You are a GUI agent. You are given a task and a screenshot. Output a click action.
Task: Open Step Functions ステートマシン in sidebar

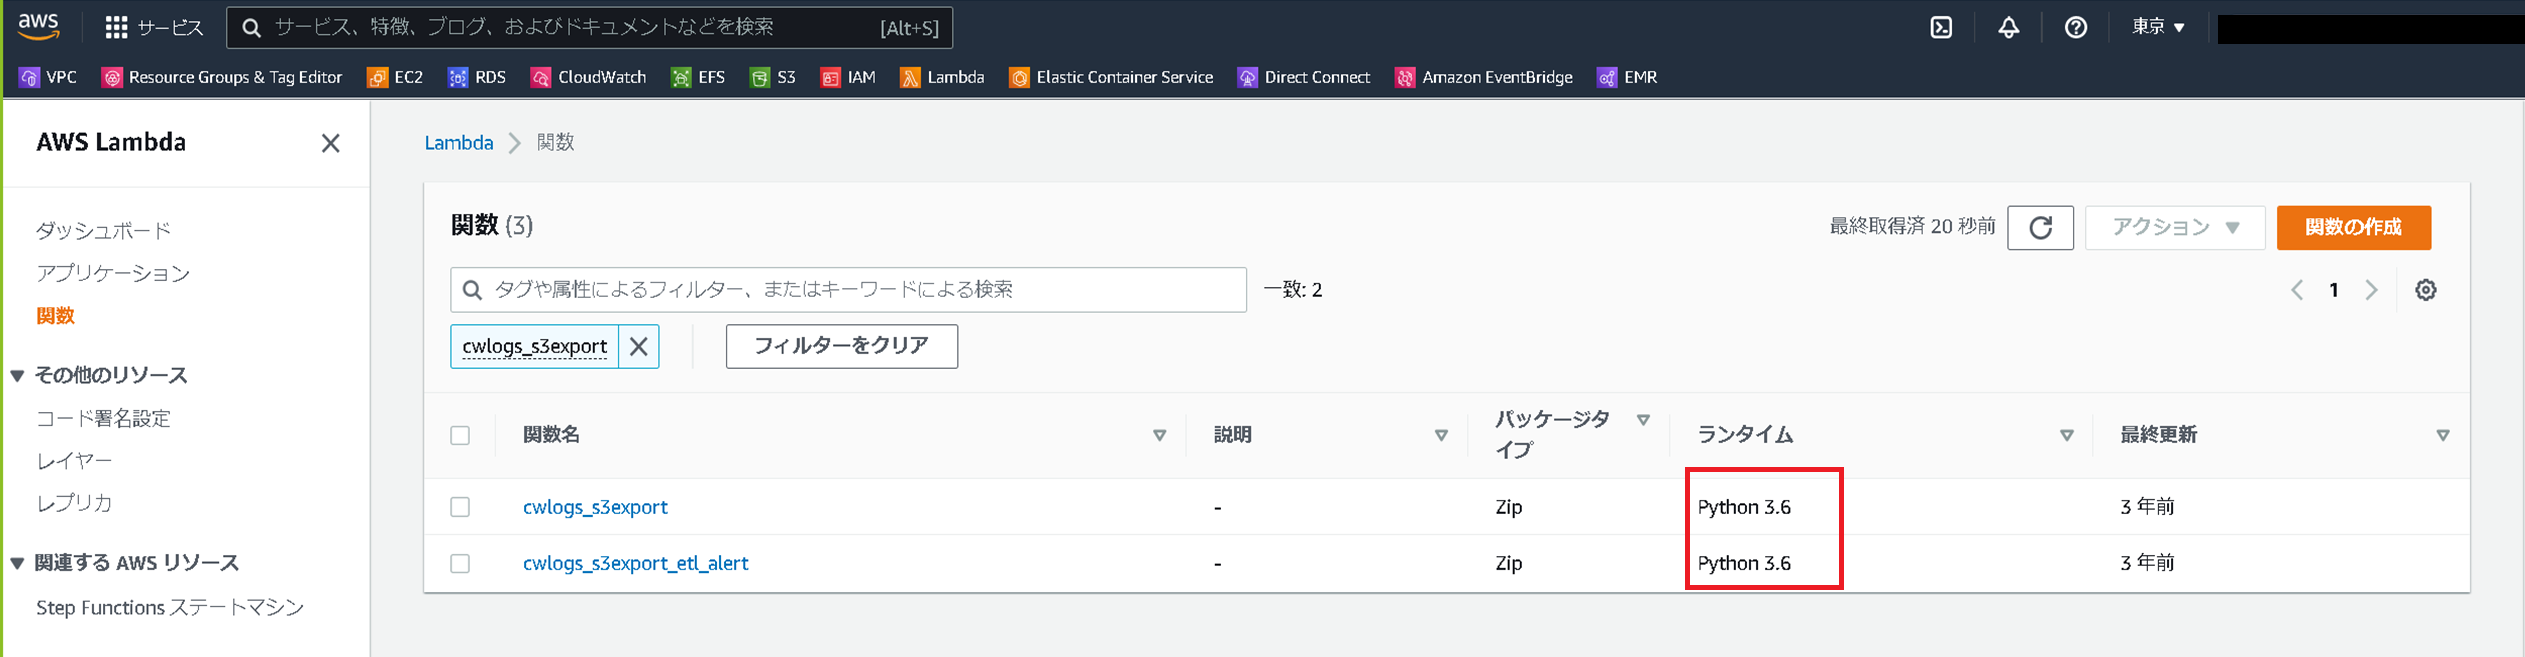(x=170, y=608)
